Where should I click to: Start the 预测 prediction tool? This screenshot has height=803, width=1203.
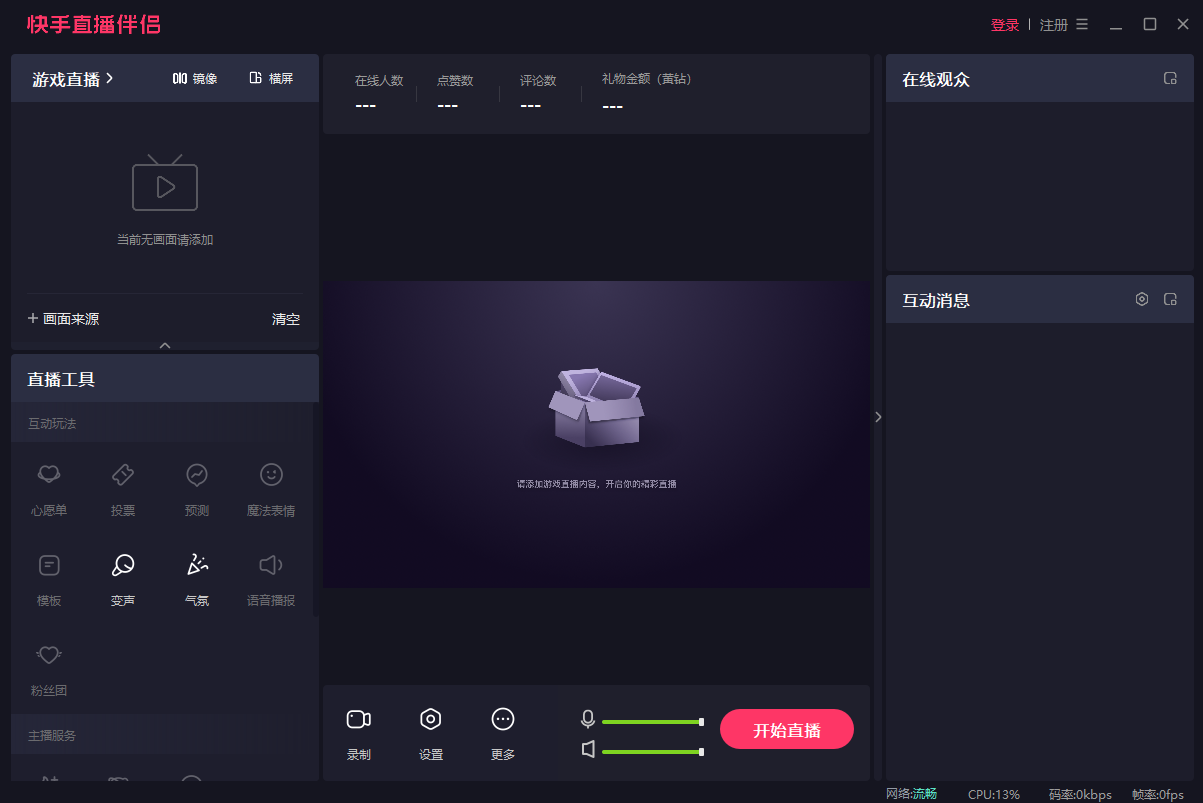point(196,487)
